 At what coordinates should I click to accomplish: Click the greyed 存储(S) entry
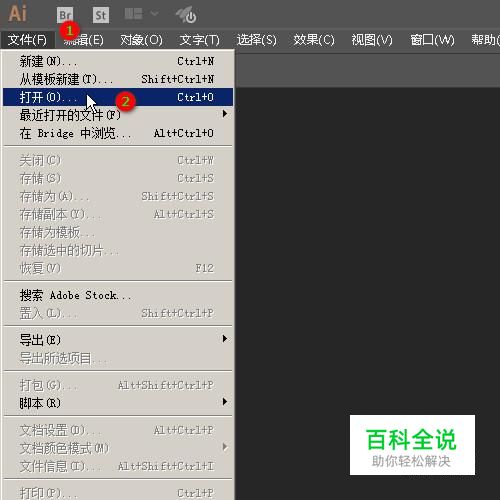(118, 179)
